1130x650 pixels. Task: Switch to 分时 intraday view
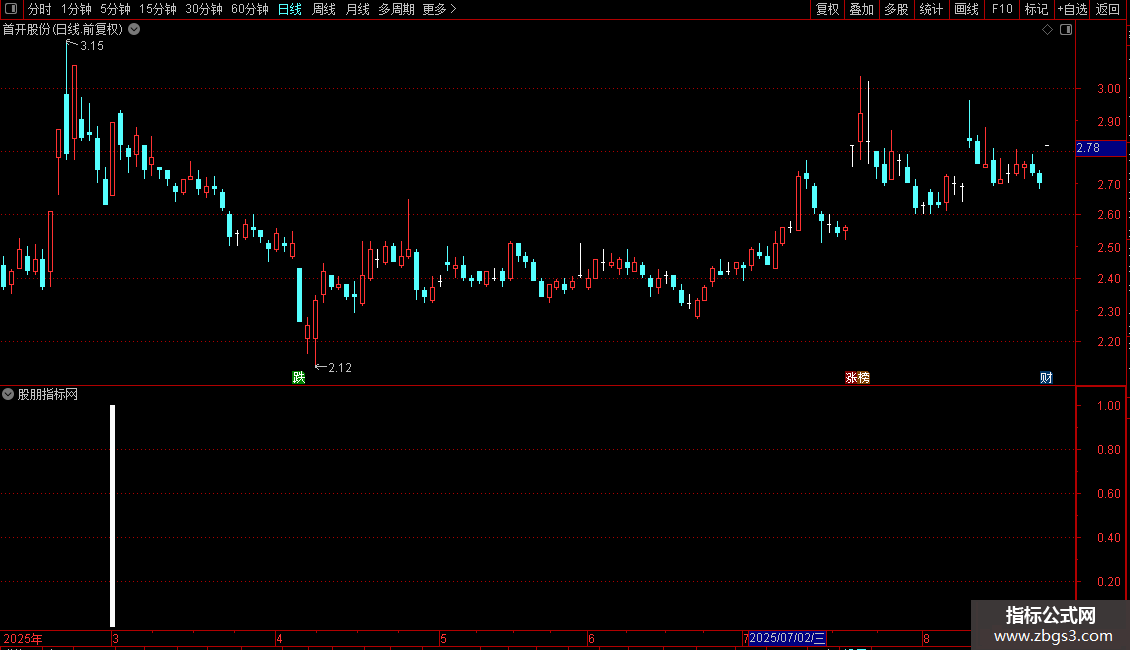(40, 9)
